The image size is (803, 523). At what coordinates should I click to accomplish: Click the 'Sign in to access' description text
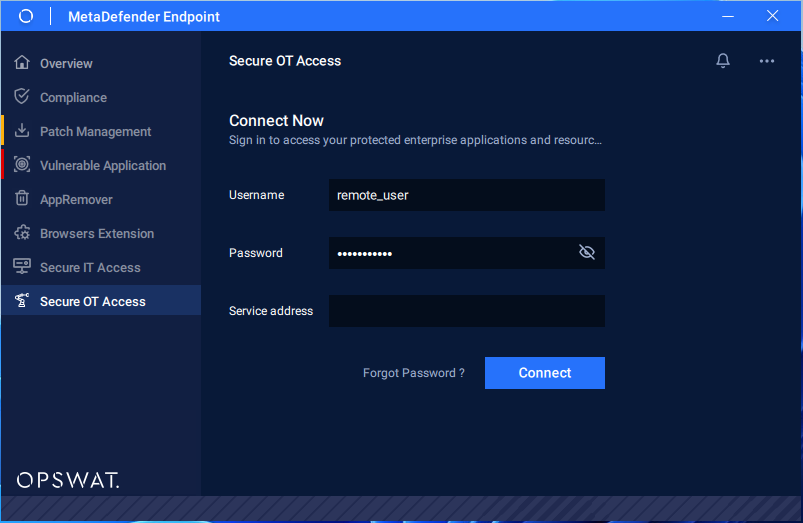tap(415, 140)
